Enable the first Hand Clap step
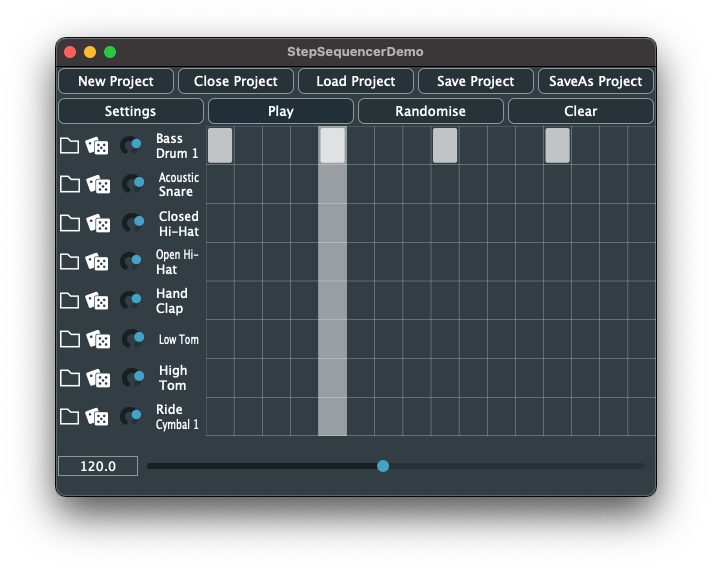 click(220, 300)
